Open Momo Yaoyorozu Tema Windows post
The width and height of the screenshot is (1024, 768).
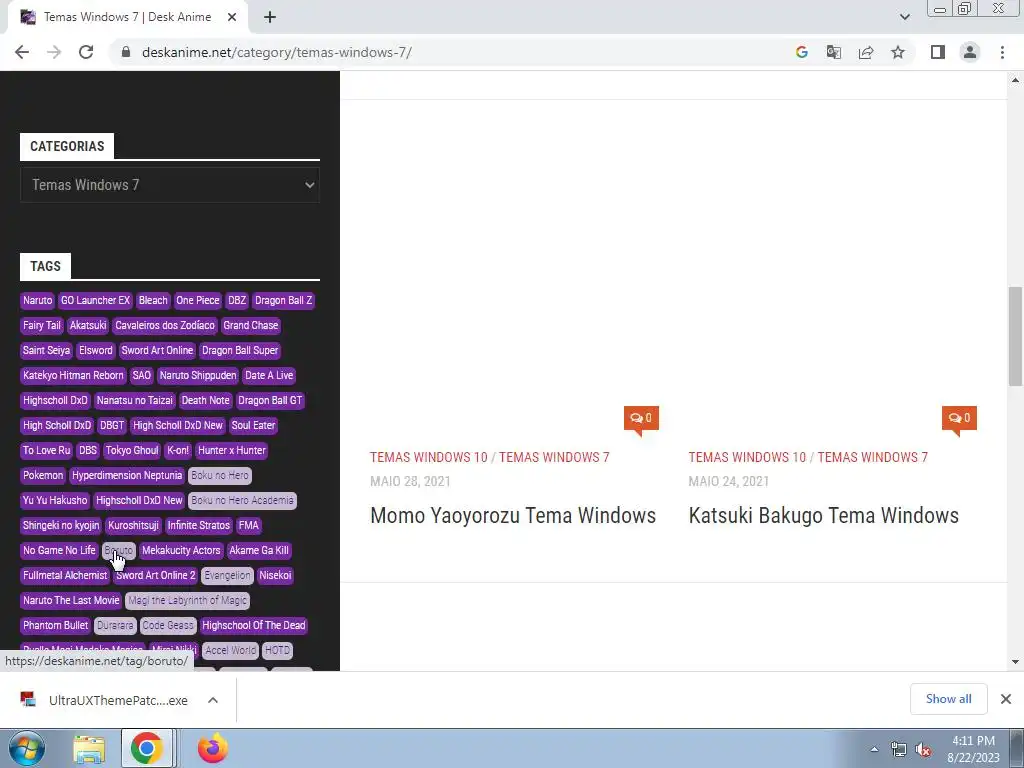click(x=513, y=515)
